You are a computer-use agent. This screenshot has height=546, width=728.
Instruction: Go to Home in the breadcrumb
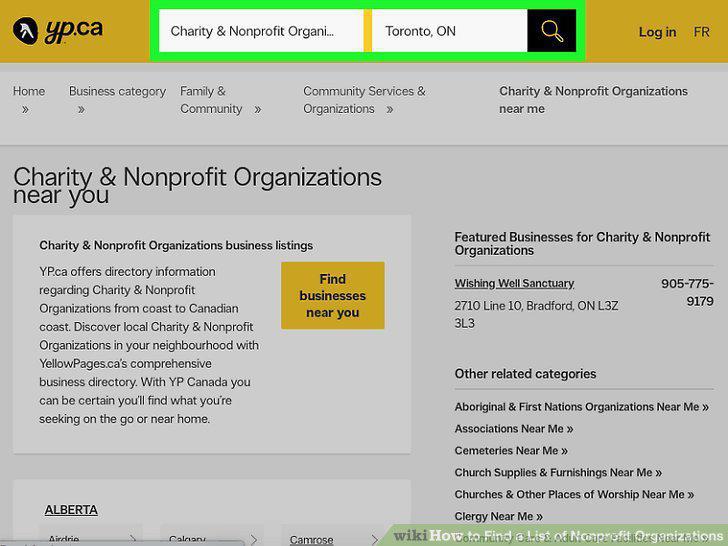(x=29, y=91)
